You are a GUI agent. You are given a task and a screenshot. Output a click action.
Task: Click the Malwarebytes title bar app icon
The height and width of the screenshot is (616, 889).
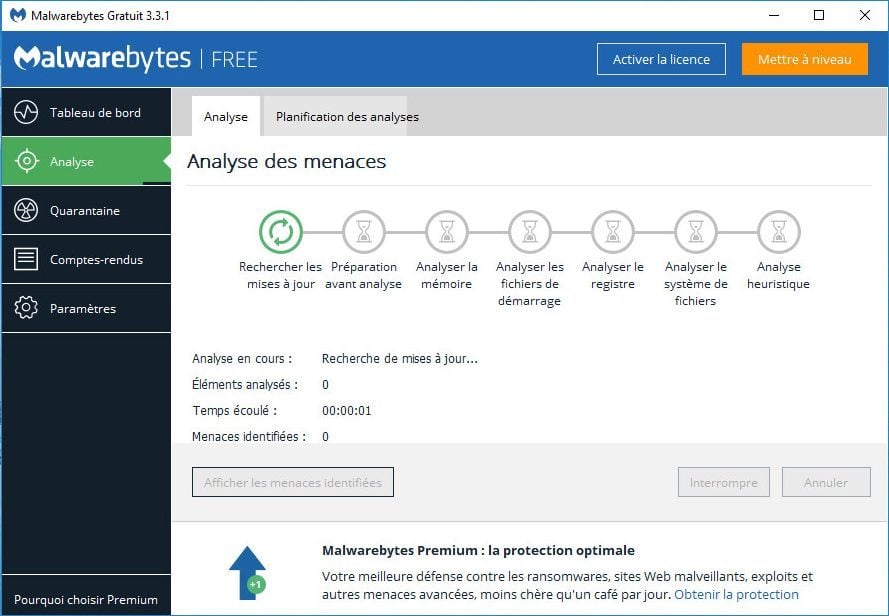click(18, 15)
